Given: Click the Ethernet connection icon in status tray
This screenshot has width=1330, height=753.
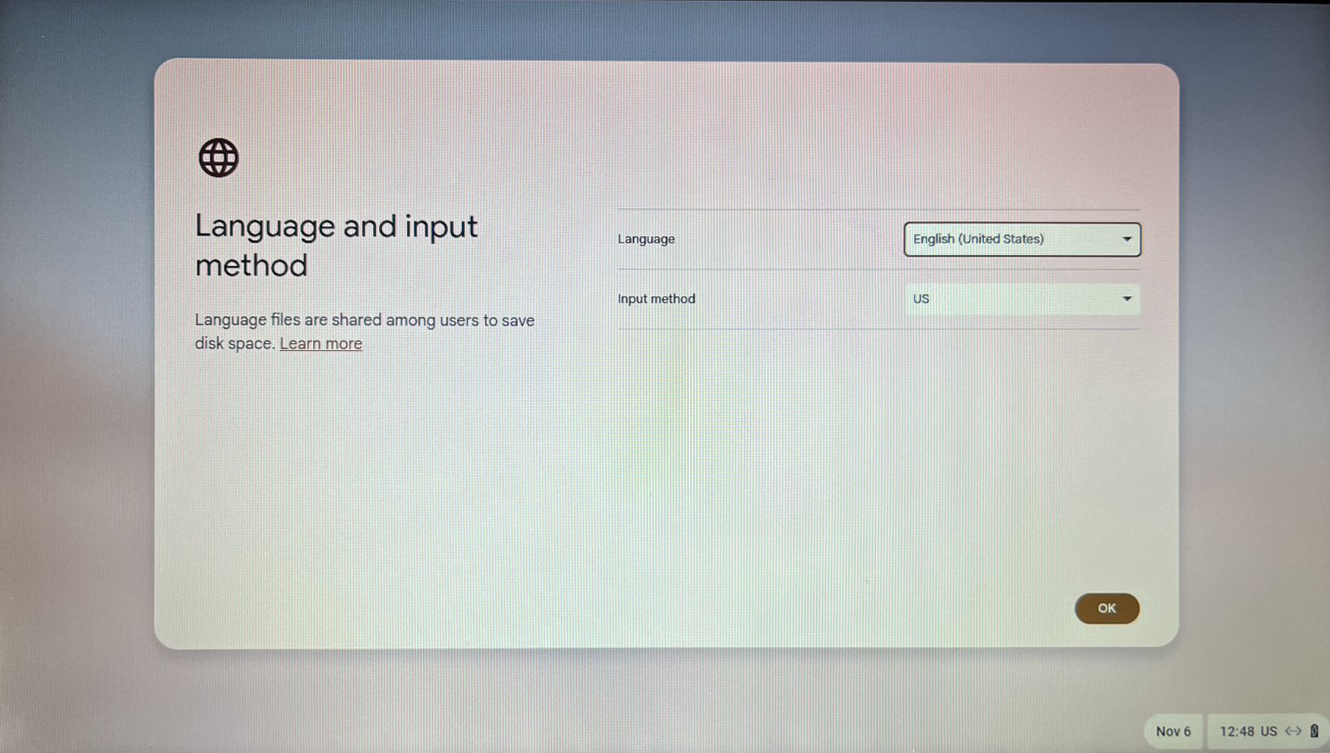Looking at the screenshot, I should (x=1293, y=732).
